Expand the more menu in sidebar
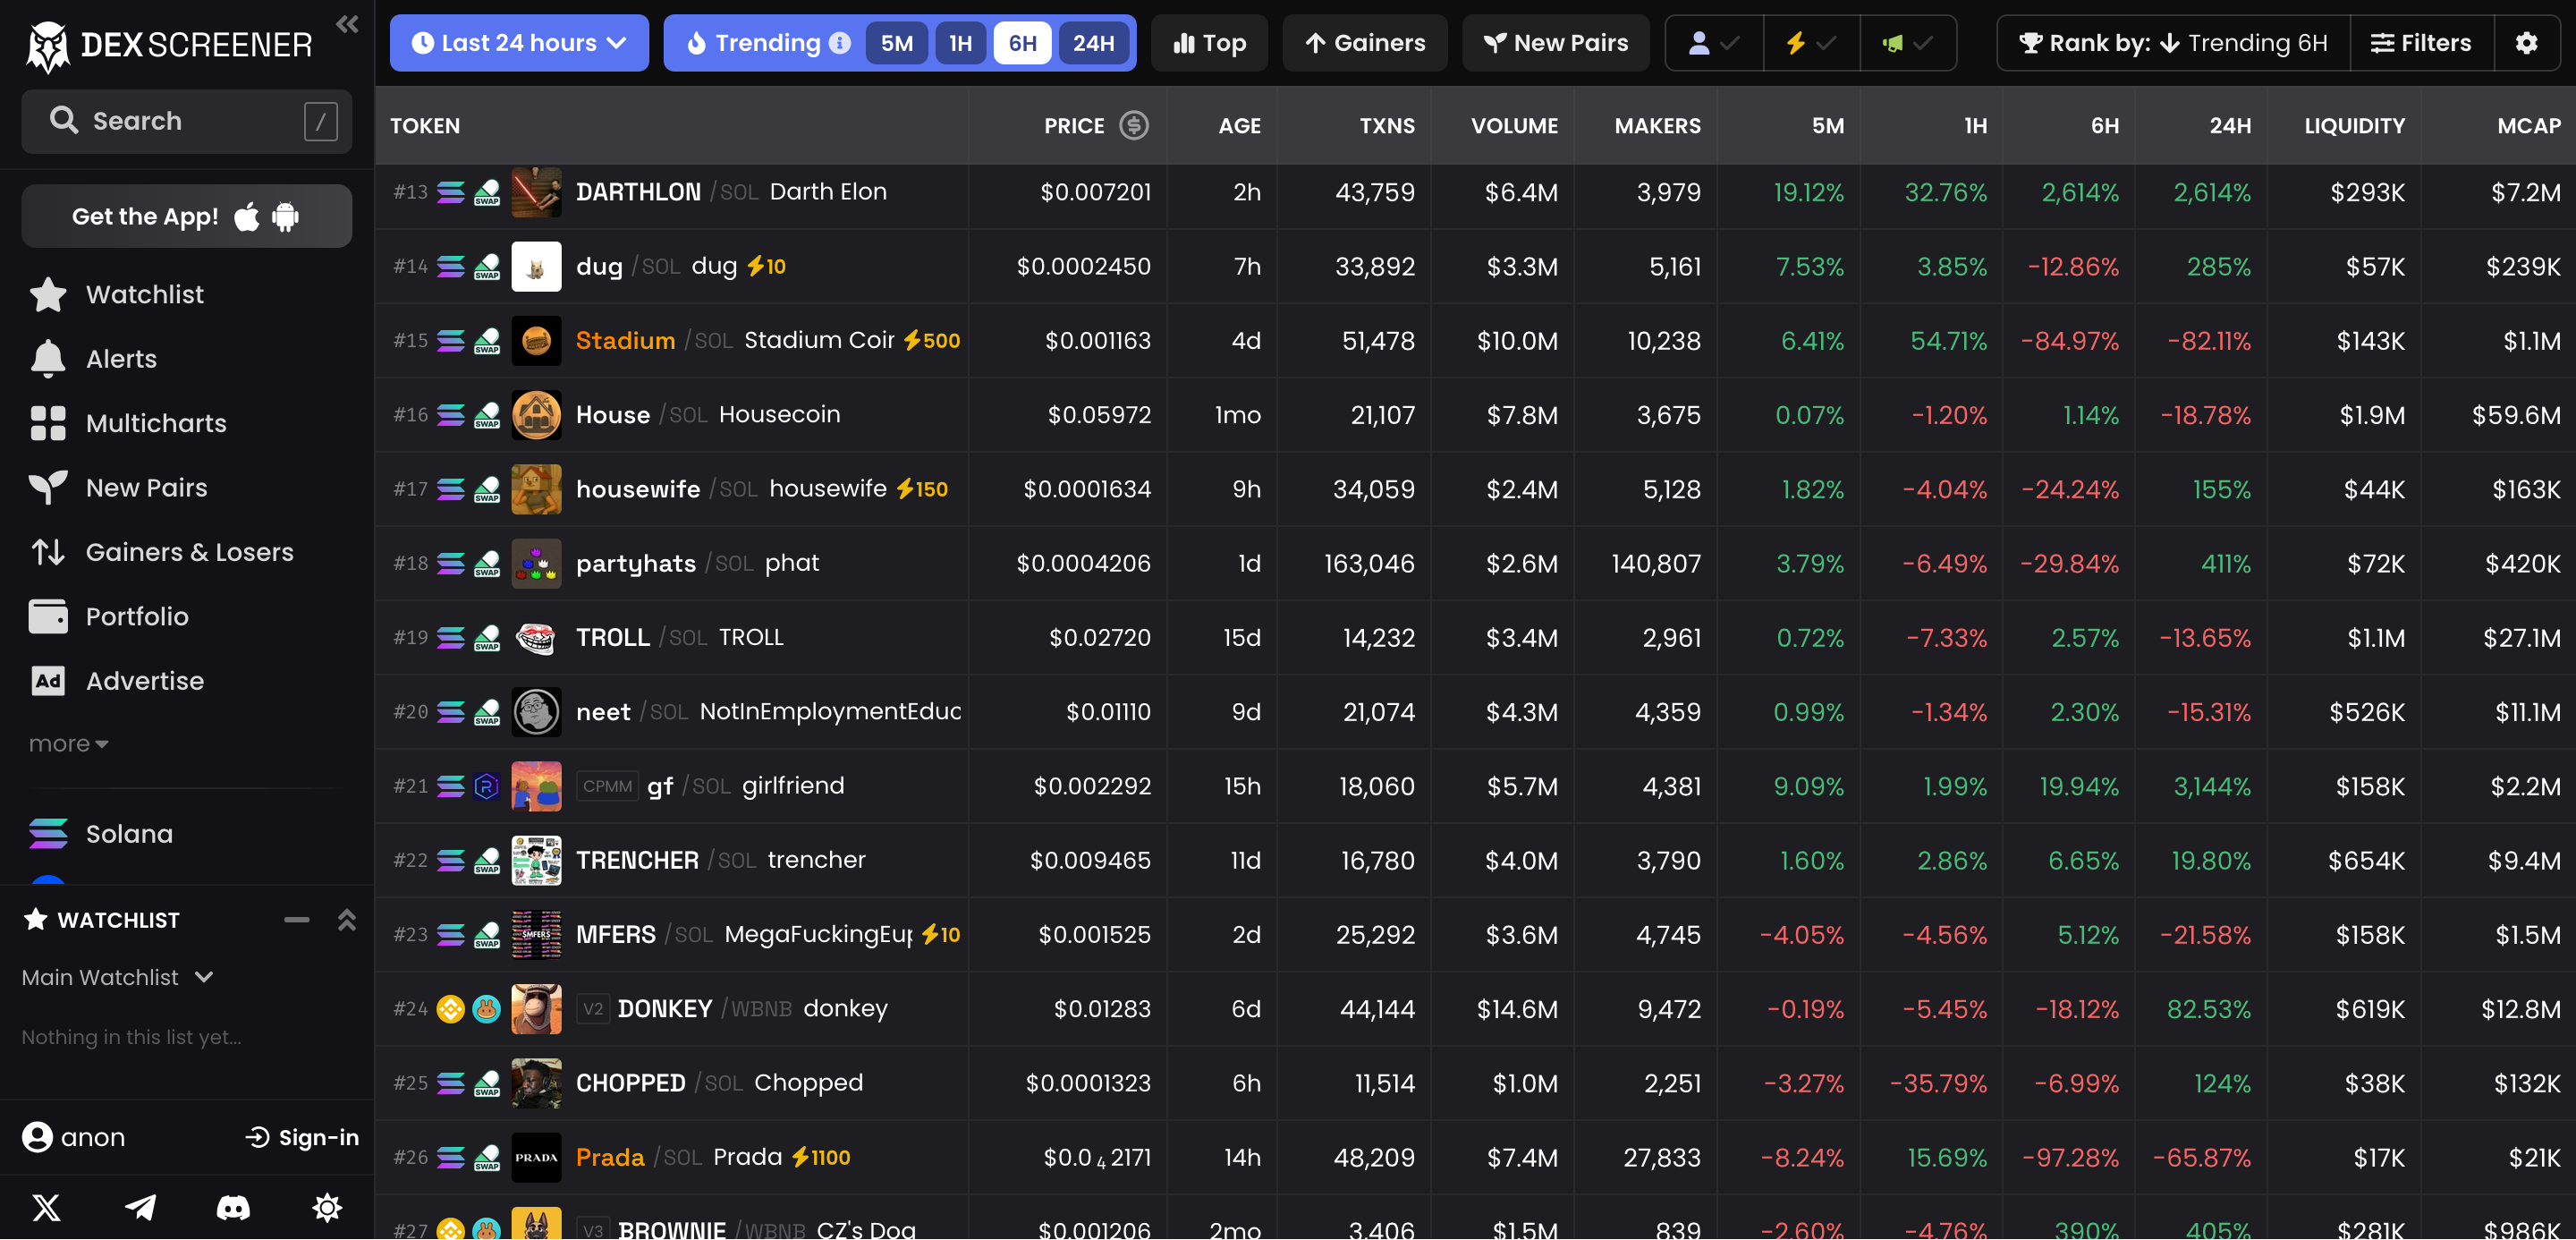This screenshot has width=2576, height=1240. pyautogui.click(x=68, y=743)
